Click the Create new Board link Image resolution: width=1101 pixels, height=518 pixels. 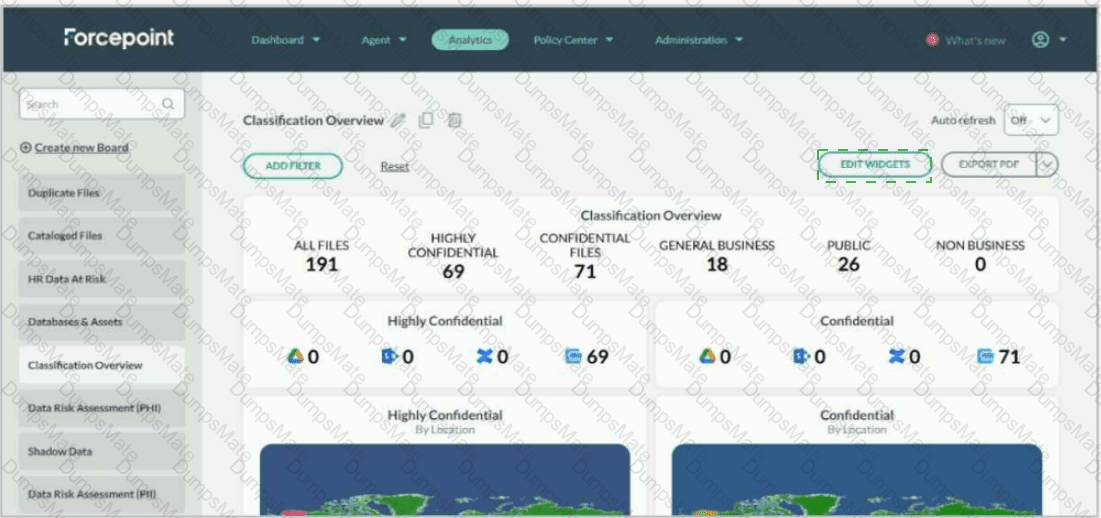(81, 147)
